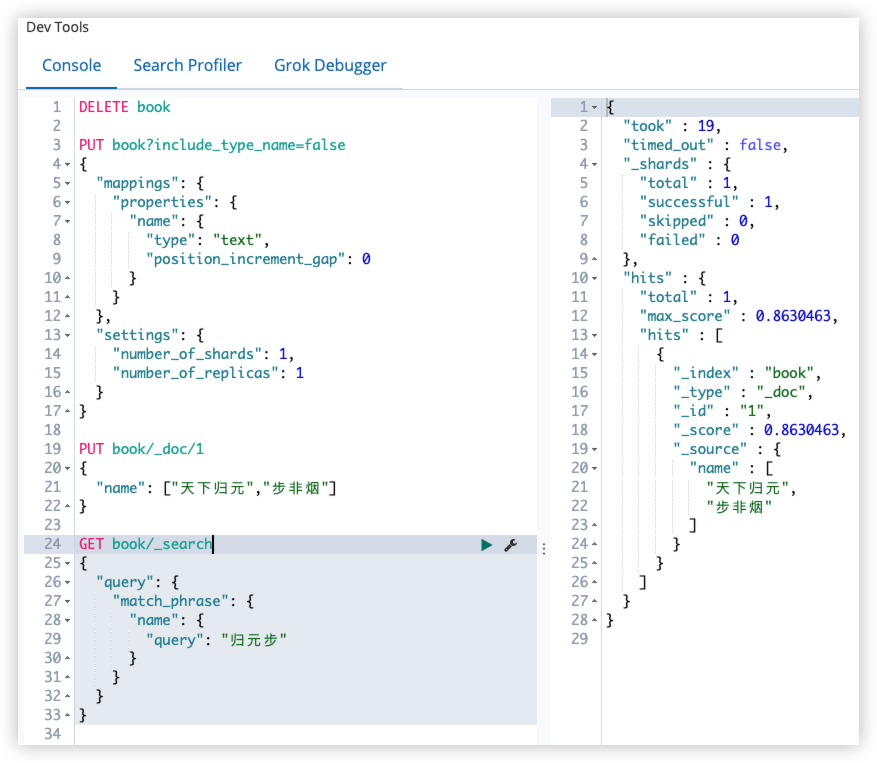Click "took" : 19 in response

[x=672, y=126]
